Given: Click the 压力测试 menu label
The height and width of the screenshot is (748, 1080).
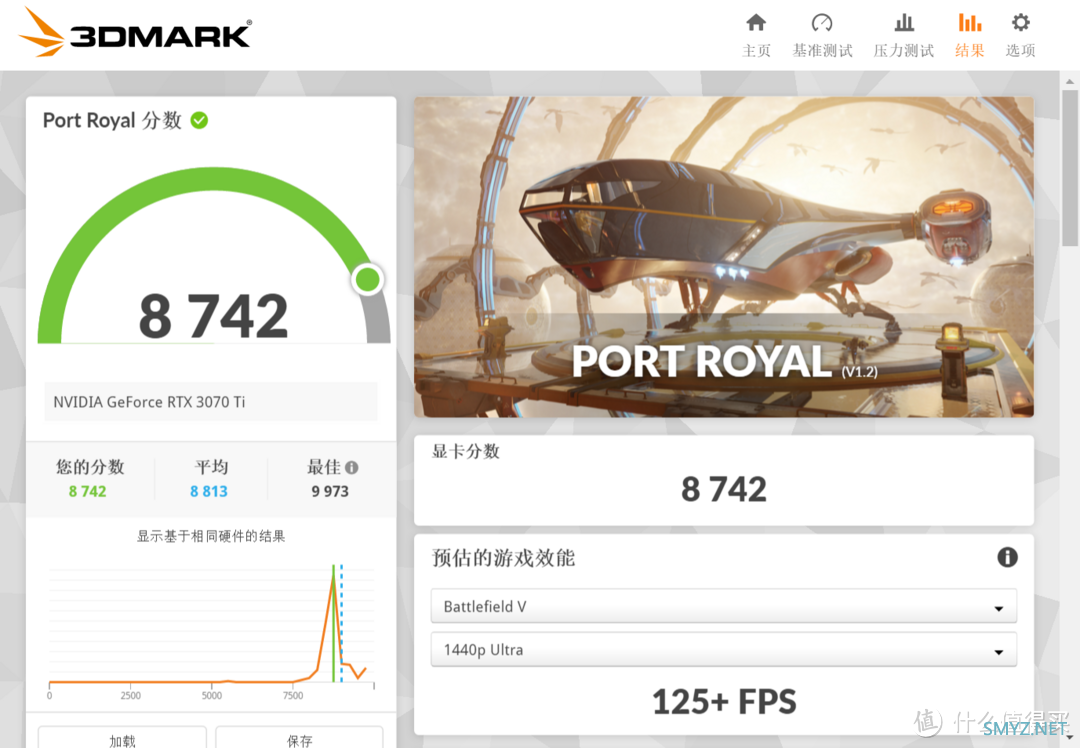Looking at the screenshot, I should pos(904,50).
